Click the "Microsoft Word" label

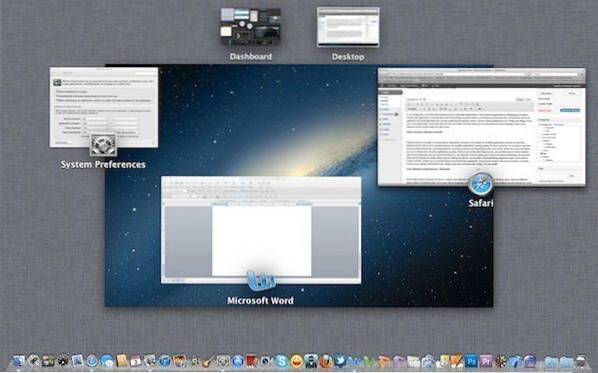click(260, 301)
